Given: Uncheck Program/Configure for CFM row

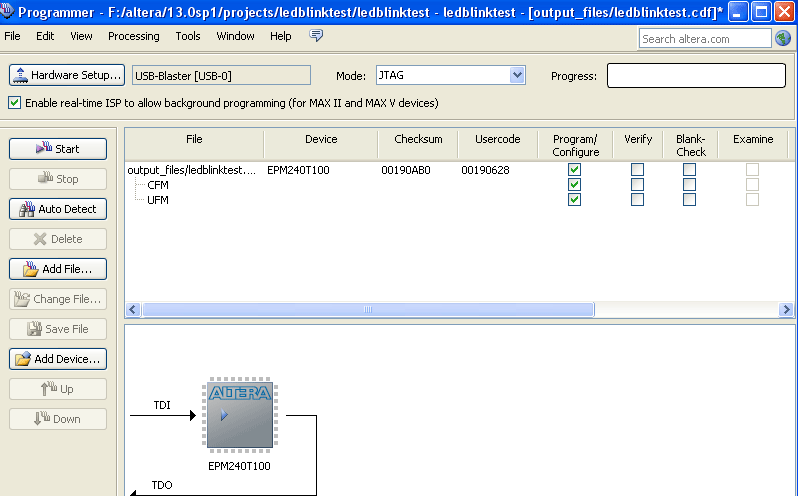Looking at the screenshot, I should point(574,184).
